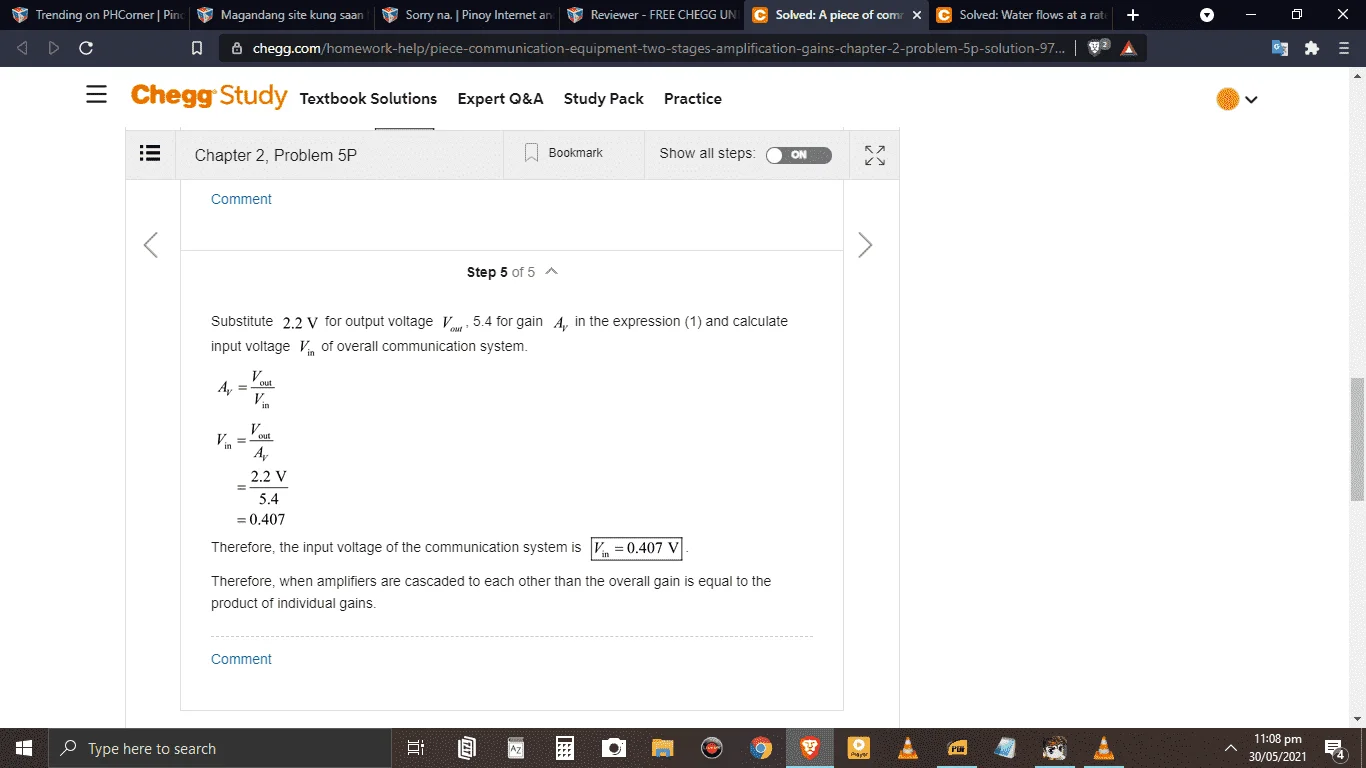
Task: Go to next problem arrow
Action: 865,245
